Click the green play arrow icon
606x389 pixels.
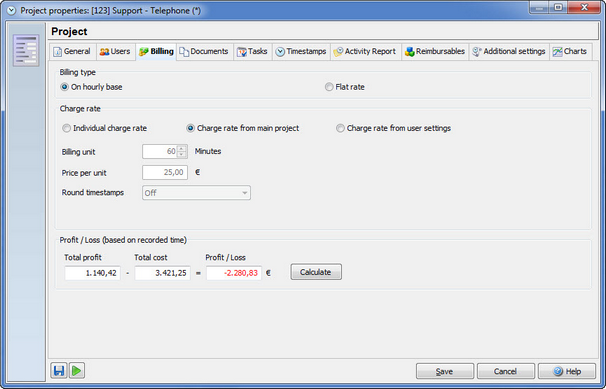pos(77,371)
